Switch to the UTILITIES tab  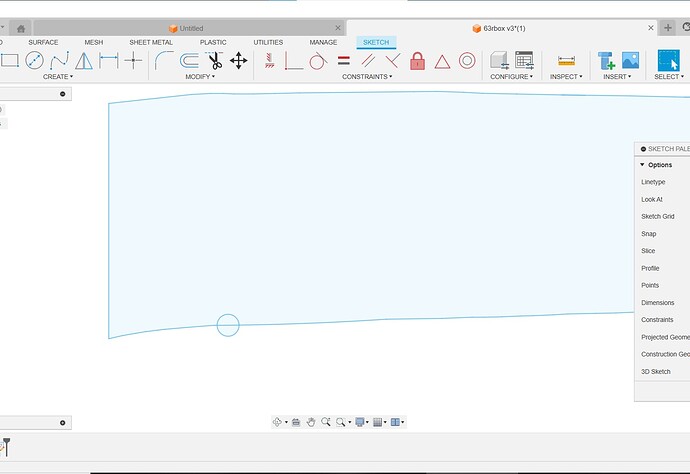click(x=268, y=42)
